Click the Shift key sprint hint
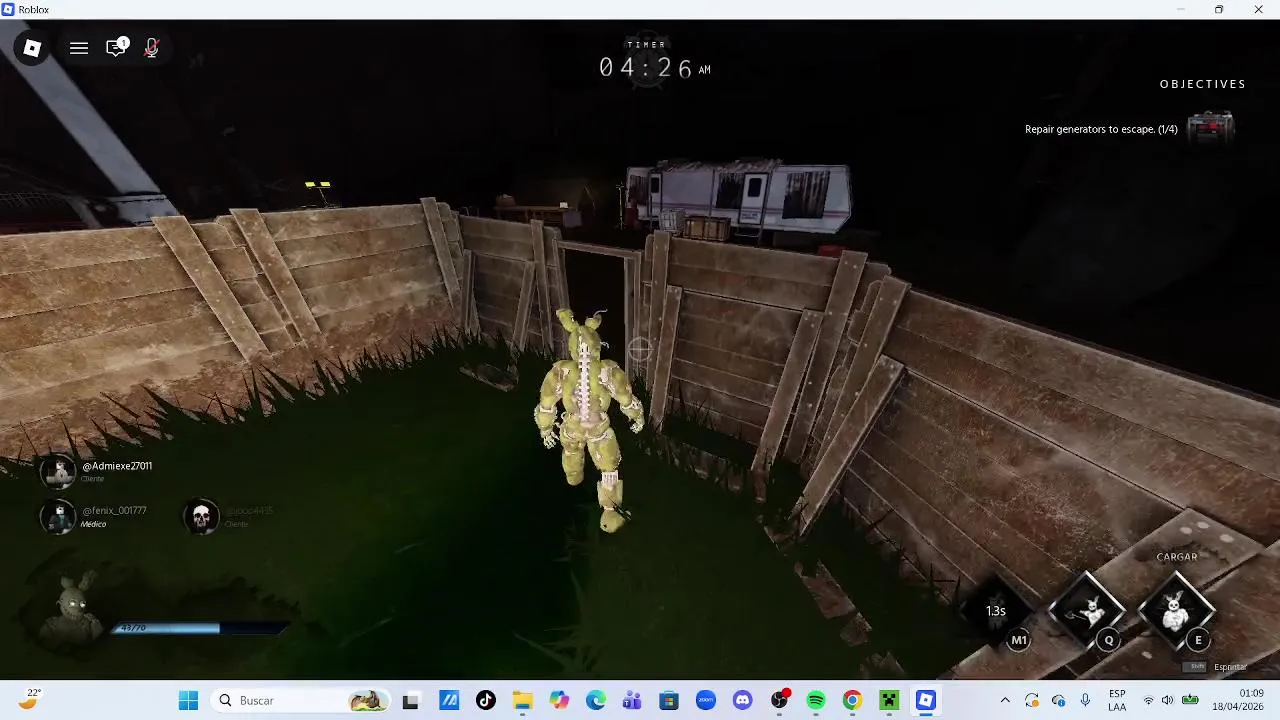This screenshot has width=1280, height=720. (1196, 667)
